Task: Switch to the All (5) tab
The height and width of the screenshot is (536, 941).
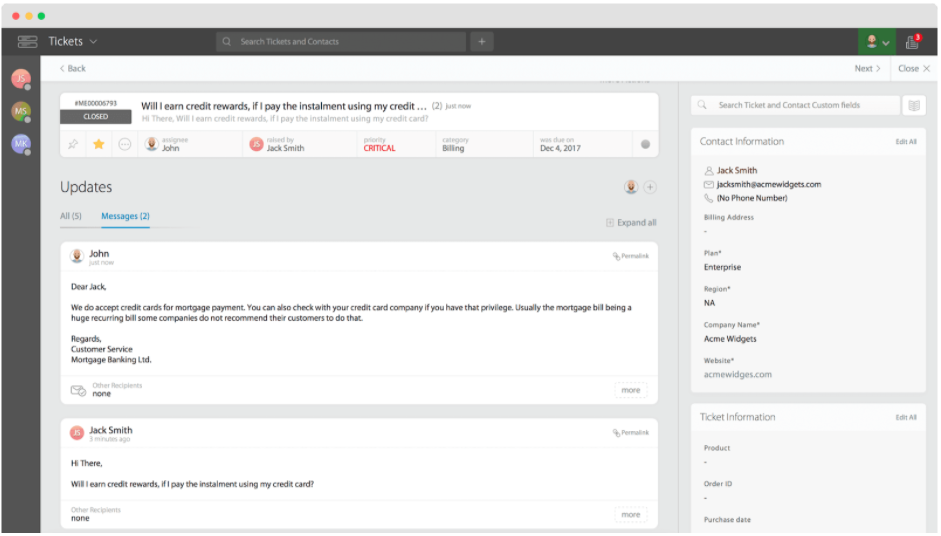Action: pyautogui.click(x=71, y=216)
